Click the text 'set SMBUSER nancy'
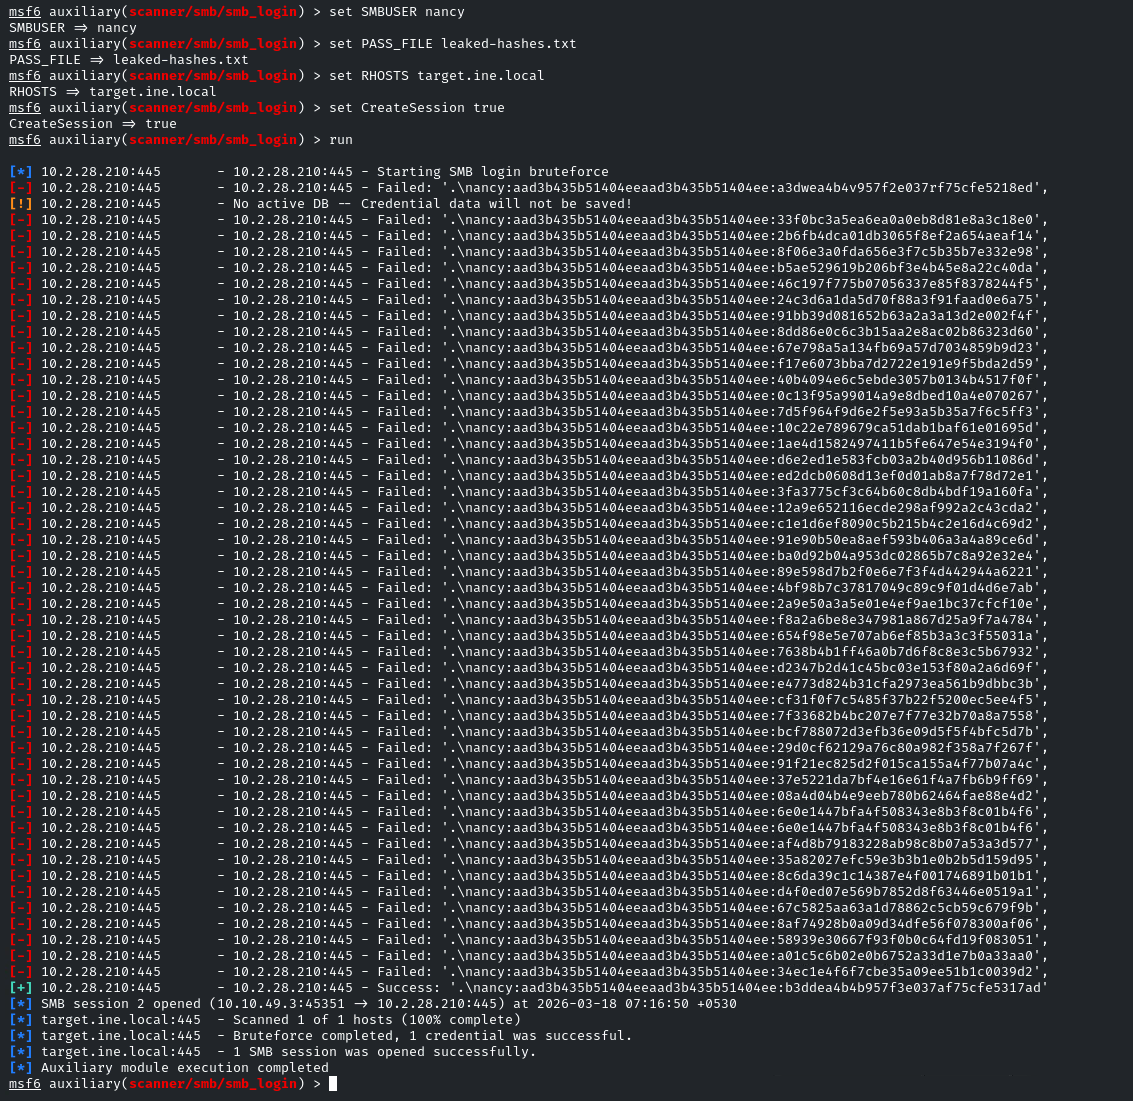Screen dimensions: 1133x1101 [397, 12]
